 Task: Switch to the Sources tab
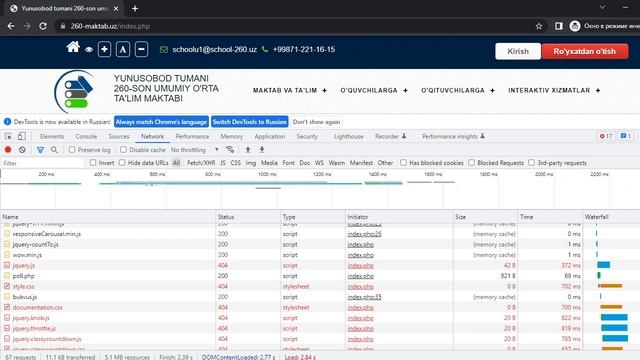pos(119,136)
